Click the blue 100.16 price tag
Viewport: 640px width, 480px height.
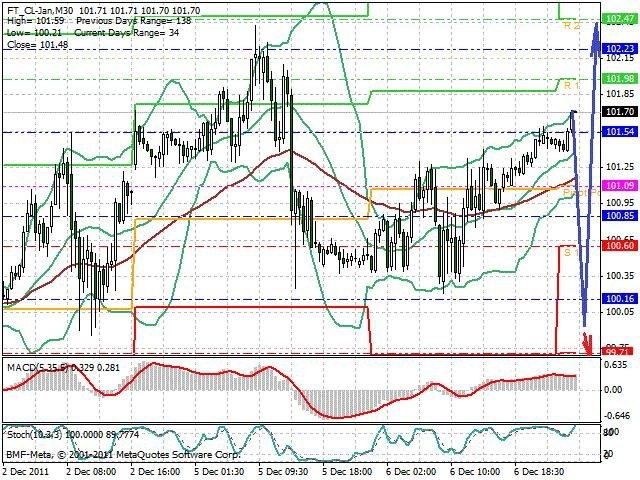tap(620, 299)
